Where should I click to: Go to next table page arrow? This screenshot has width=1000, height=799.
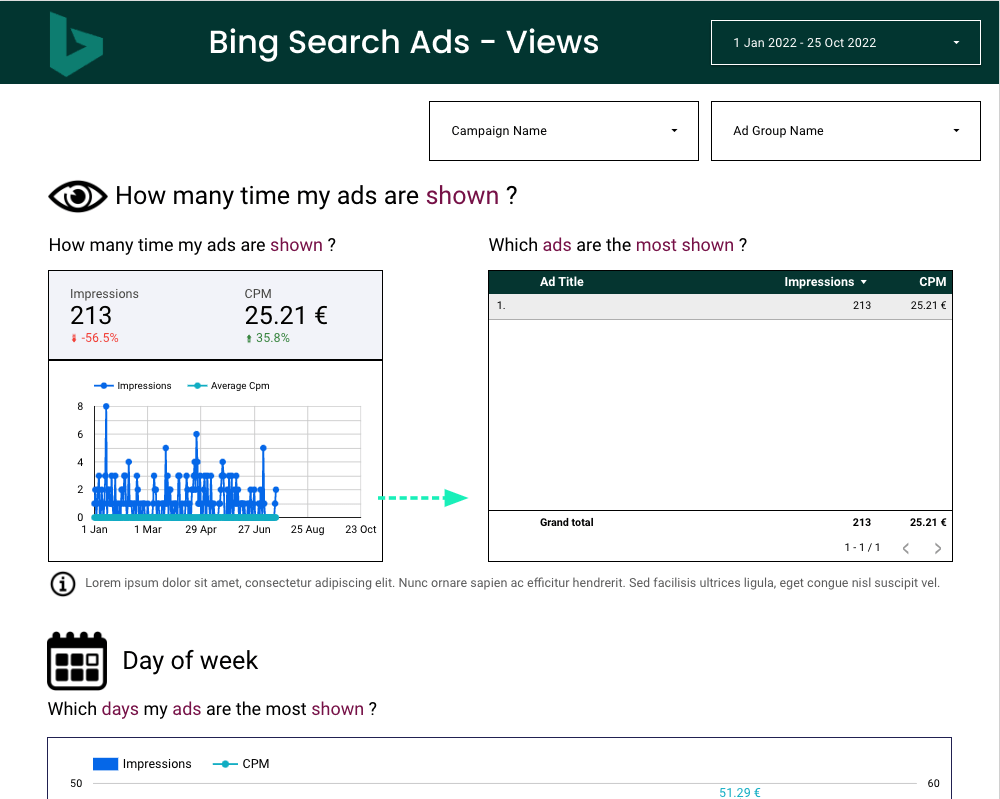point(937,548)
